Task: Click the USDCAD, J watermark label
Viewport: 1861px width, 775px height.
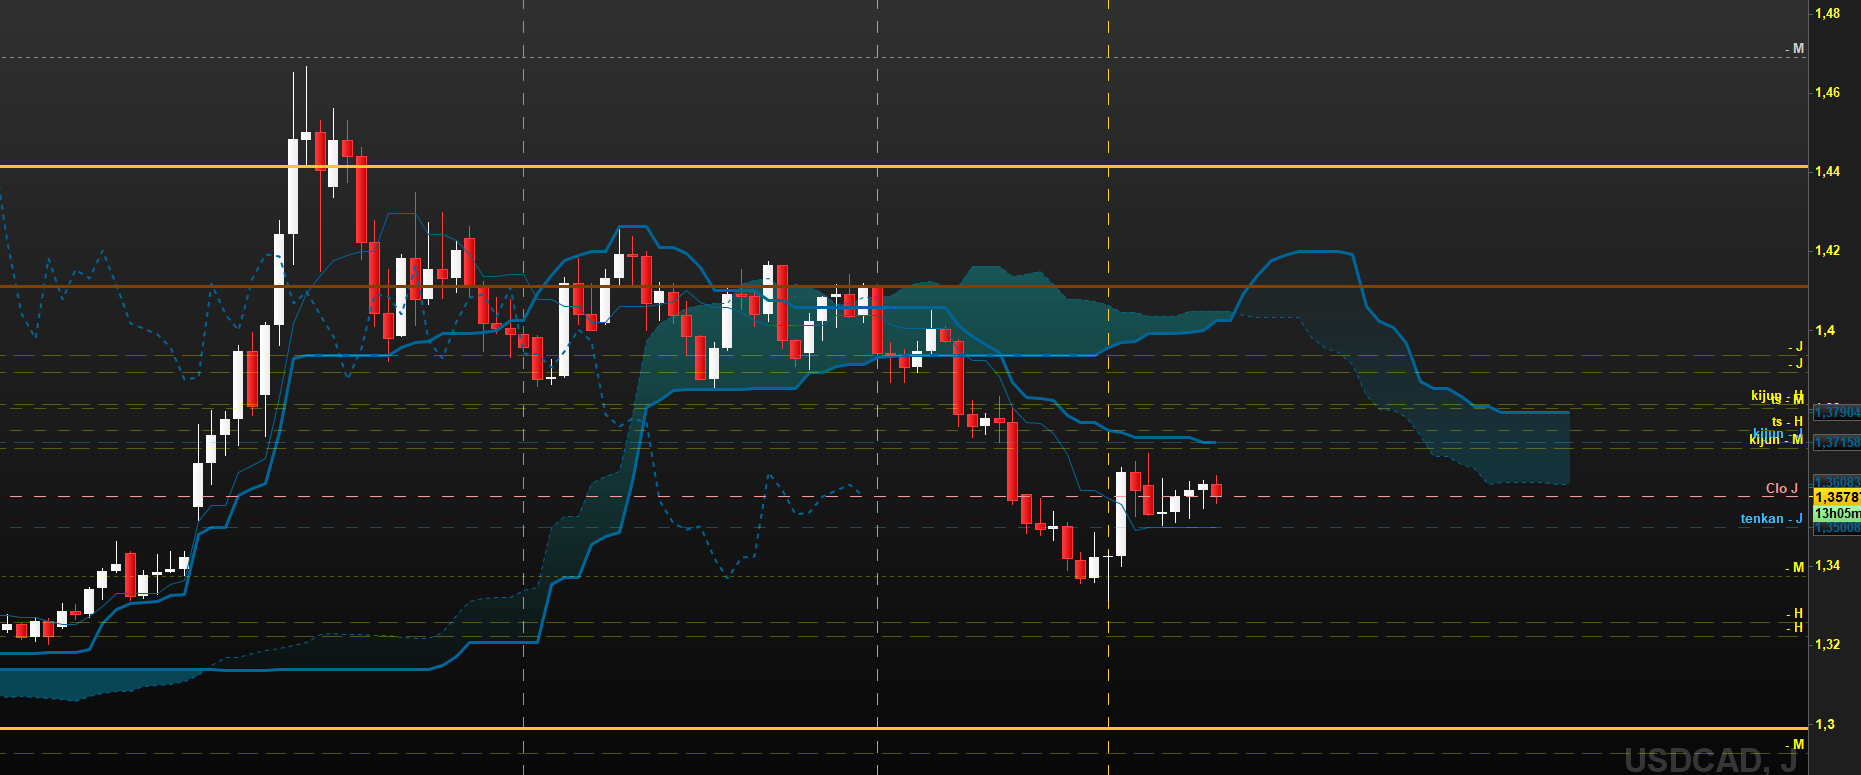Action: [x=1710, y=760]
